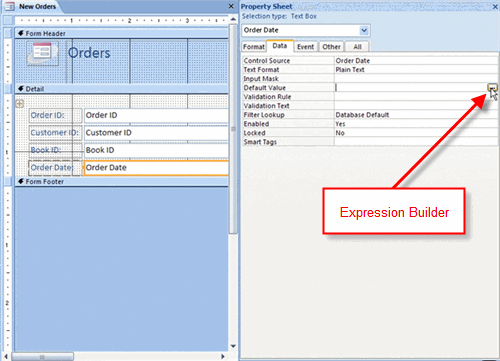Image resolution: width=500 pixels, height=361 pixels.
Task: Select the Order Date text box
Action: (x=156, y=168)
